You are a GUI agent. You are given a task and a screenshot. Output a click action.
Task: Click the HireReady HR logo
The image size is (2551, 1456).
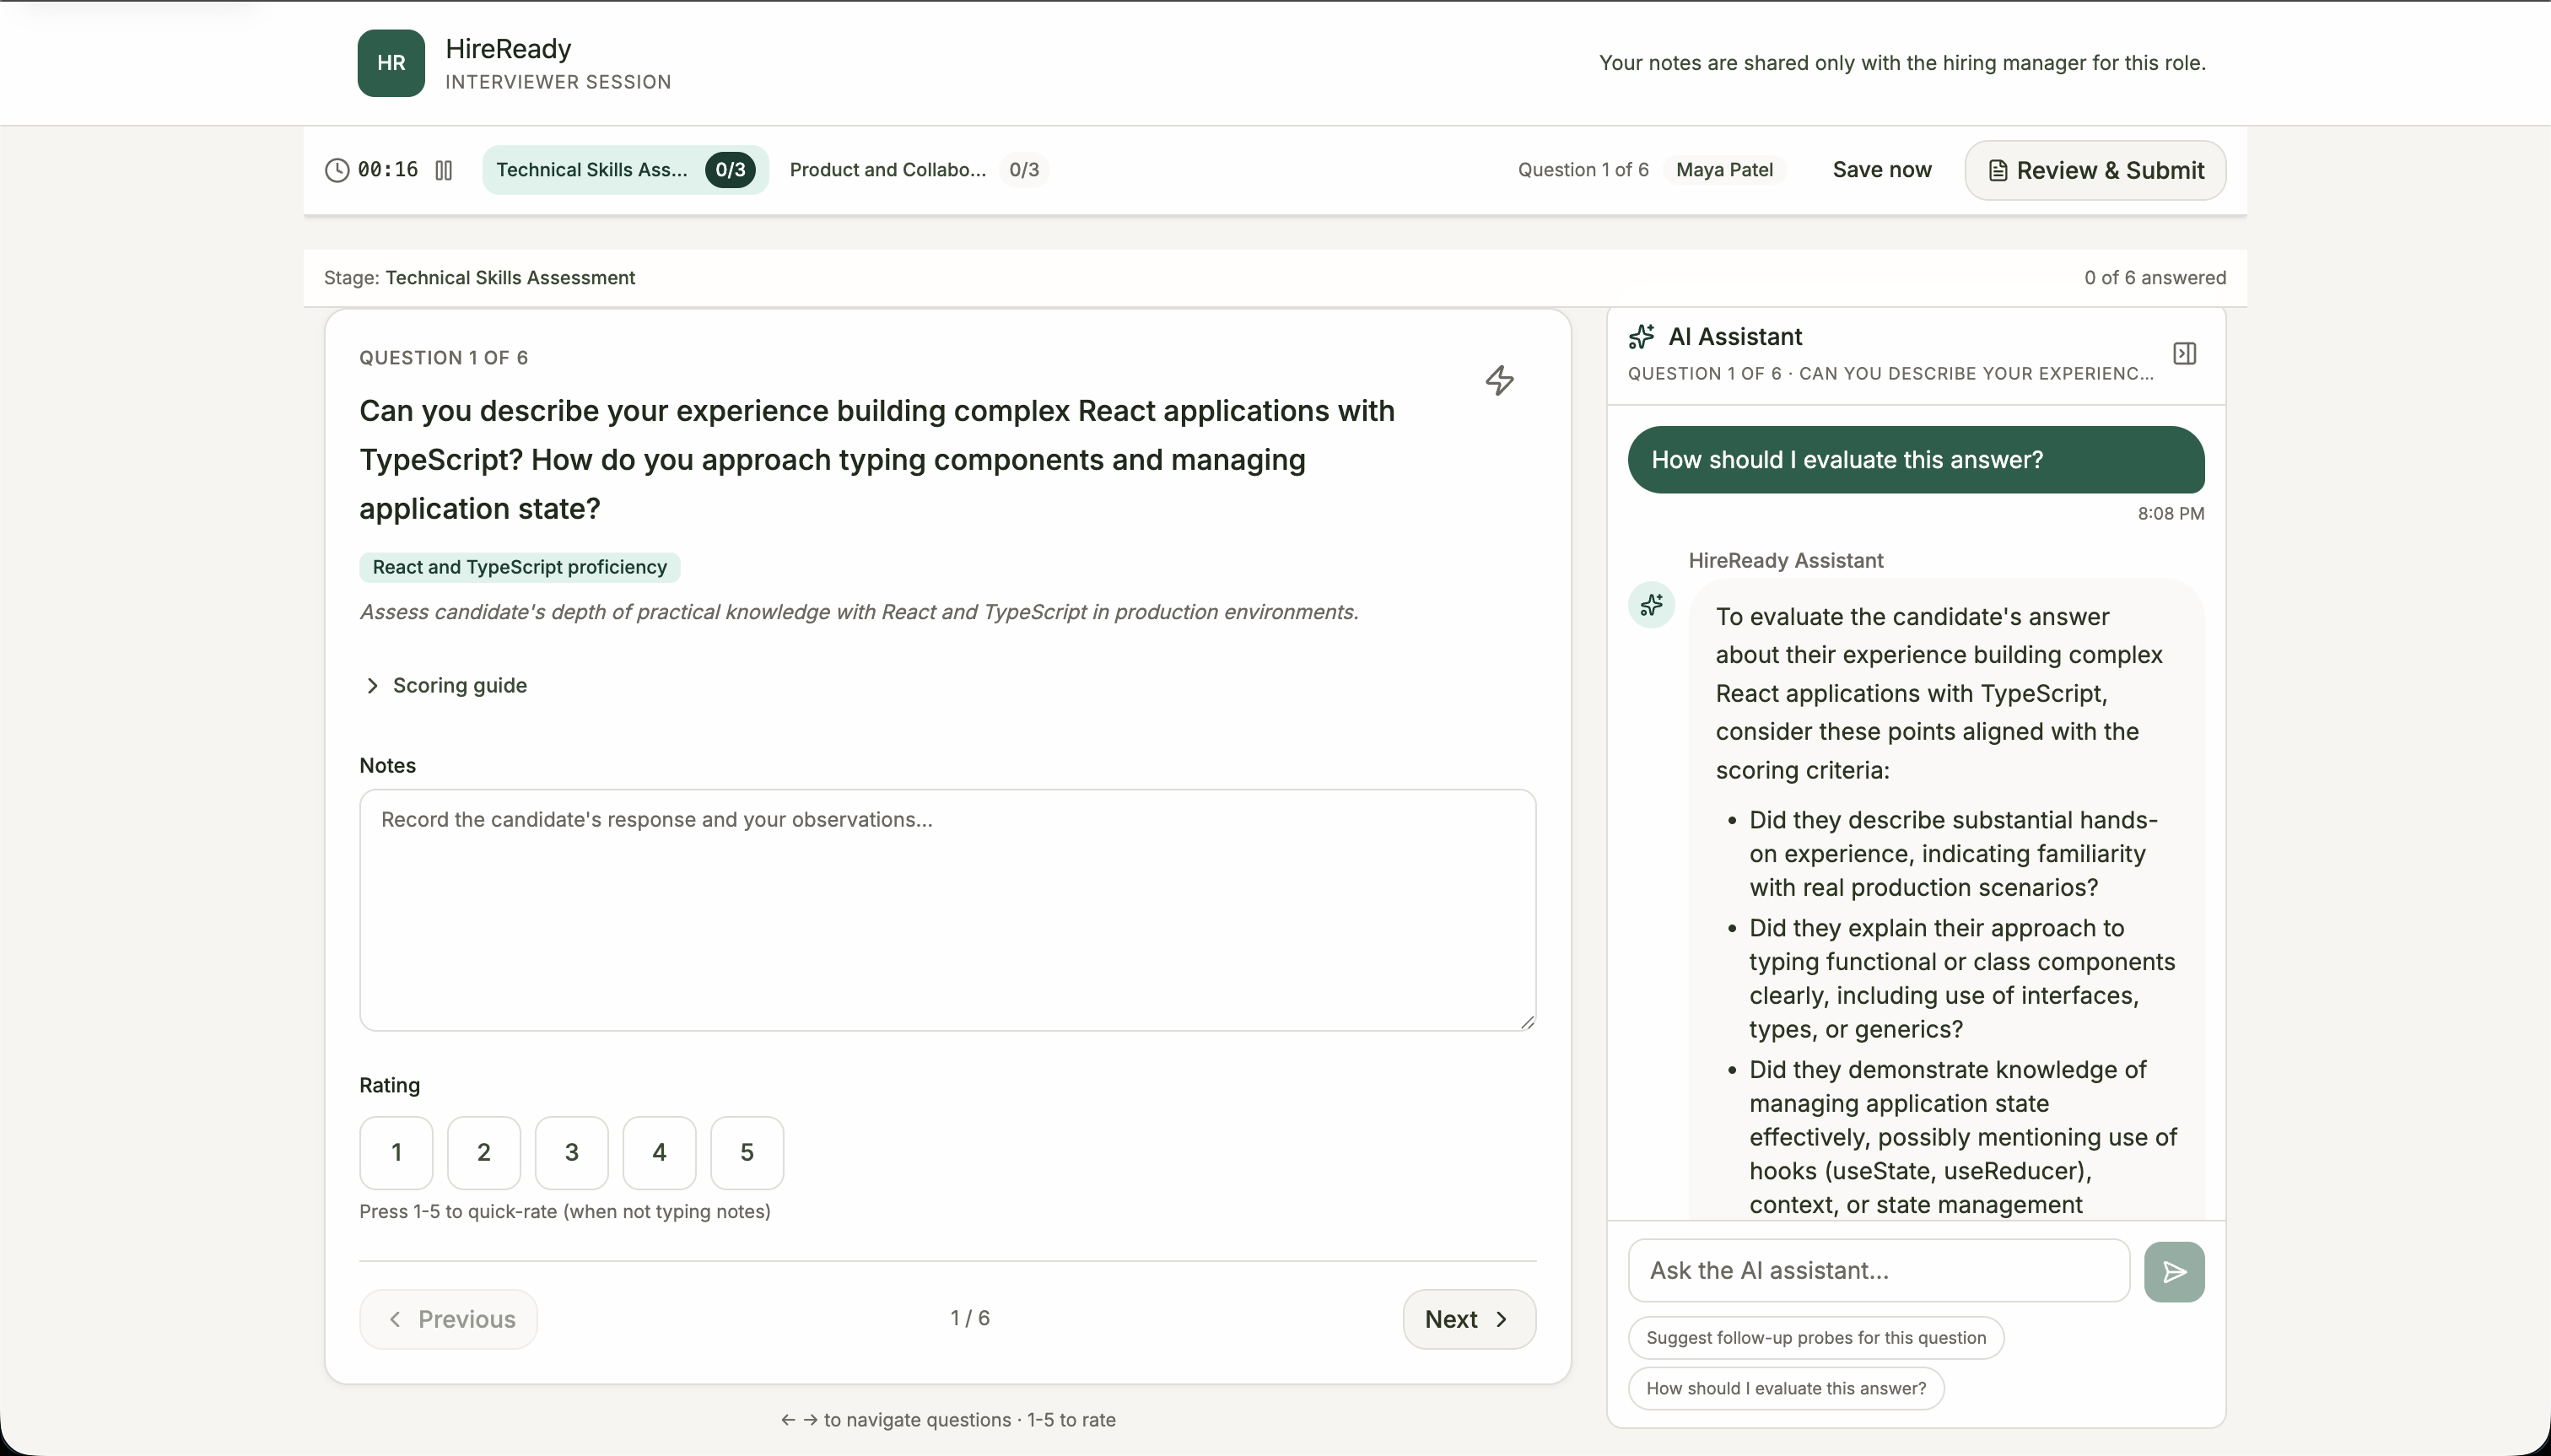pos(389,62)
